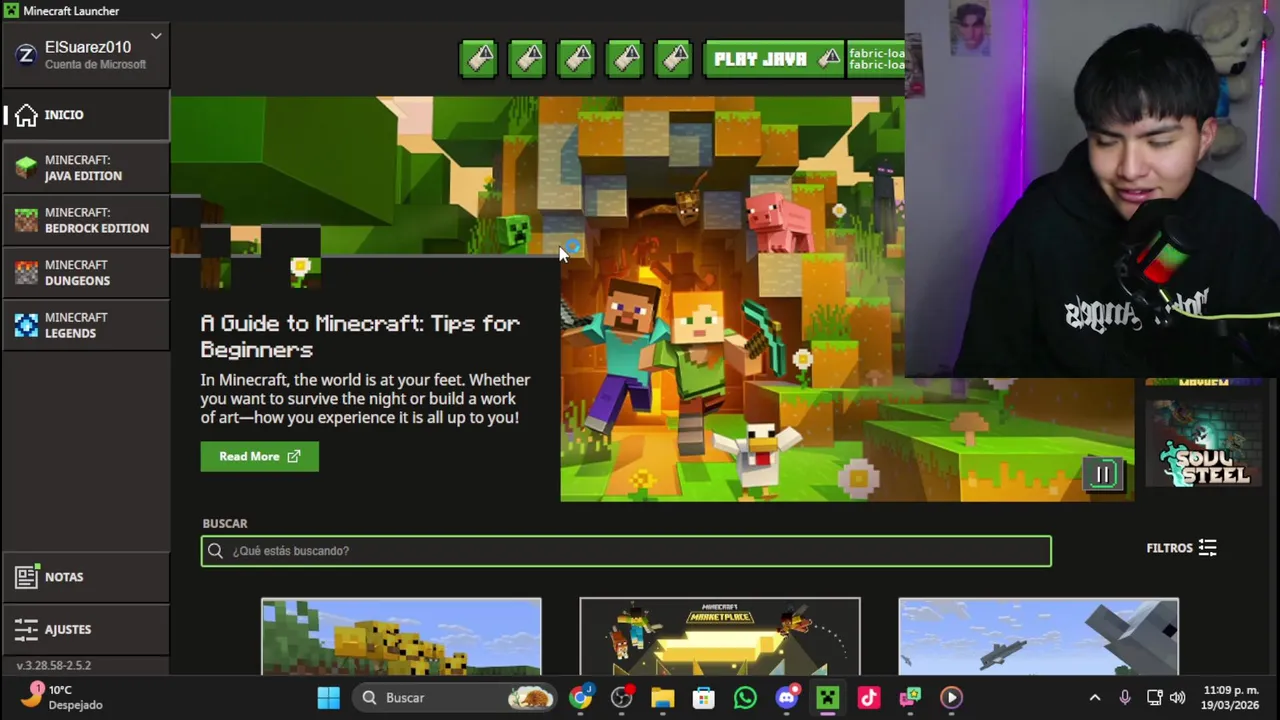This screenshot has height=720, width=1280.
Task: Select Minecraft: Java Edition in sidebar
Action: coord(86,168)
